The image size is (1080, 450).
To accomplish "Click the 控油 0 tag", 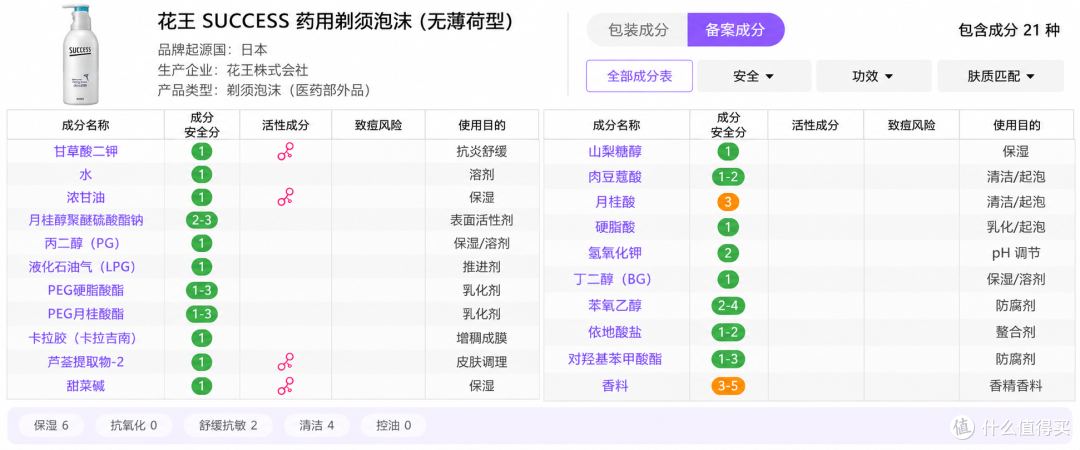I will click(393, 425).
